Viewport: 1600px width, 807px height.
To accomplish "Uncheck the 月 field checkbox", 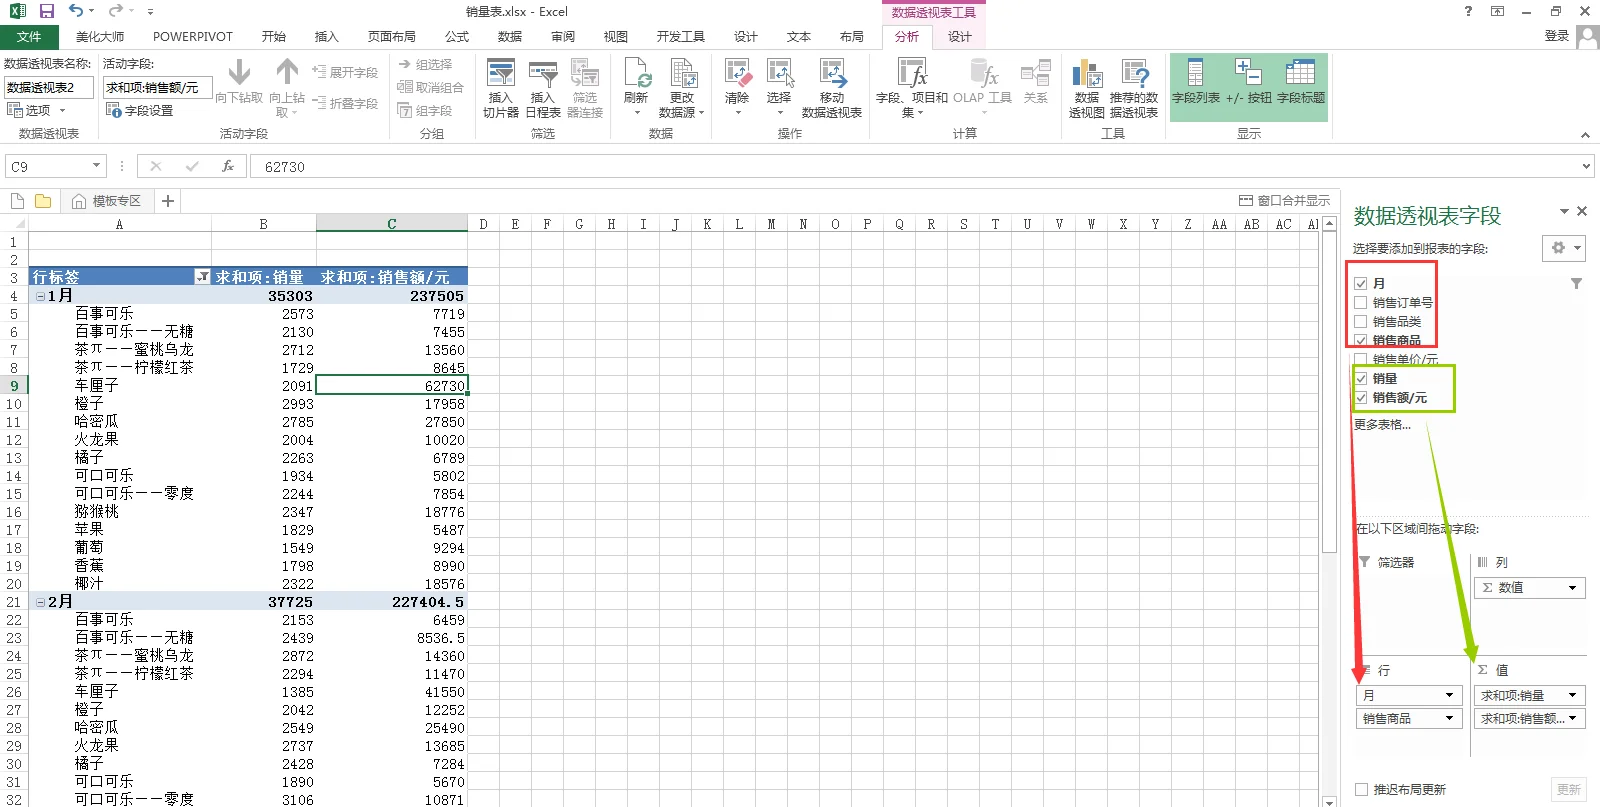I will [1361, 283].
